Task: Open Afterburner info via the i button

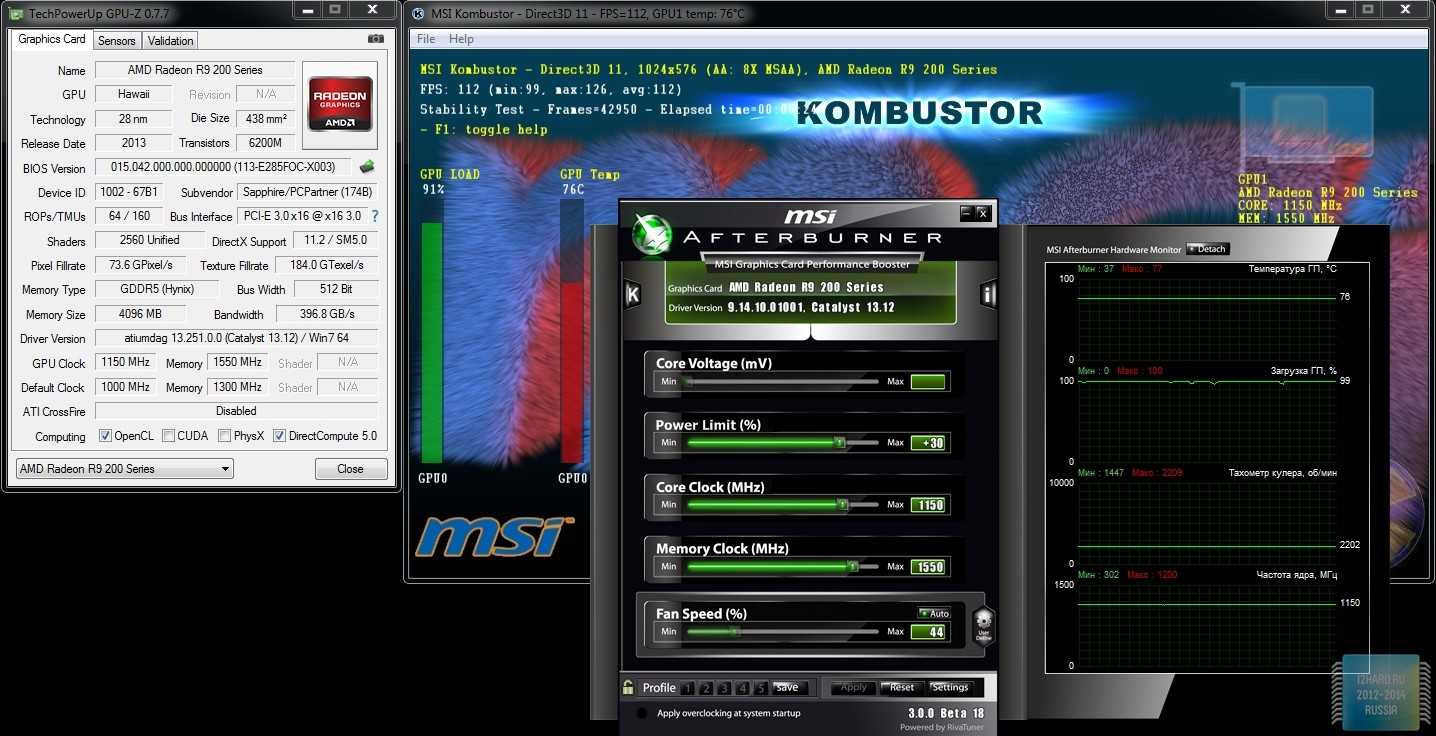Action: pos(988,295)
